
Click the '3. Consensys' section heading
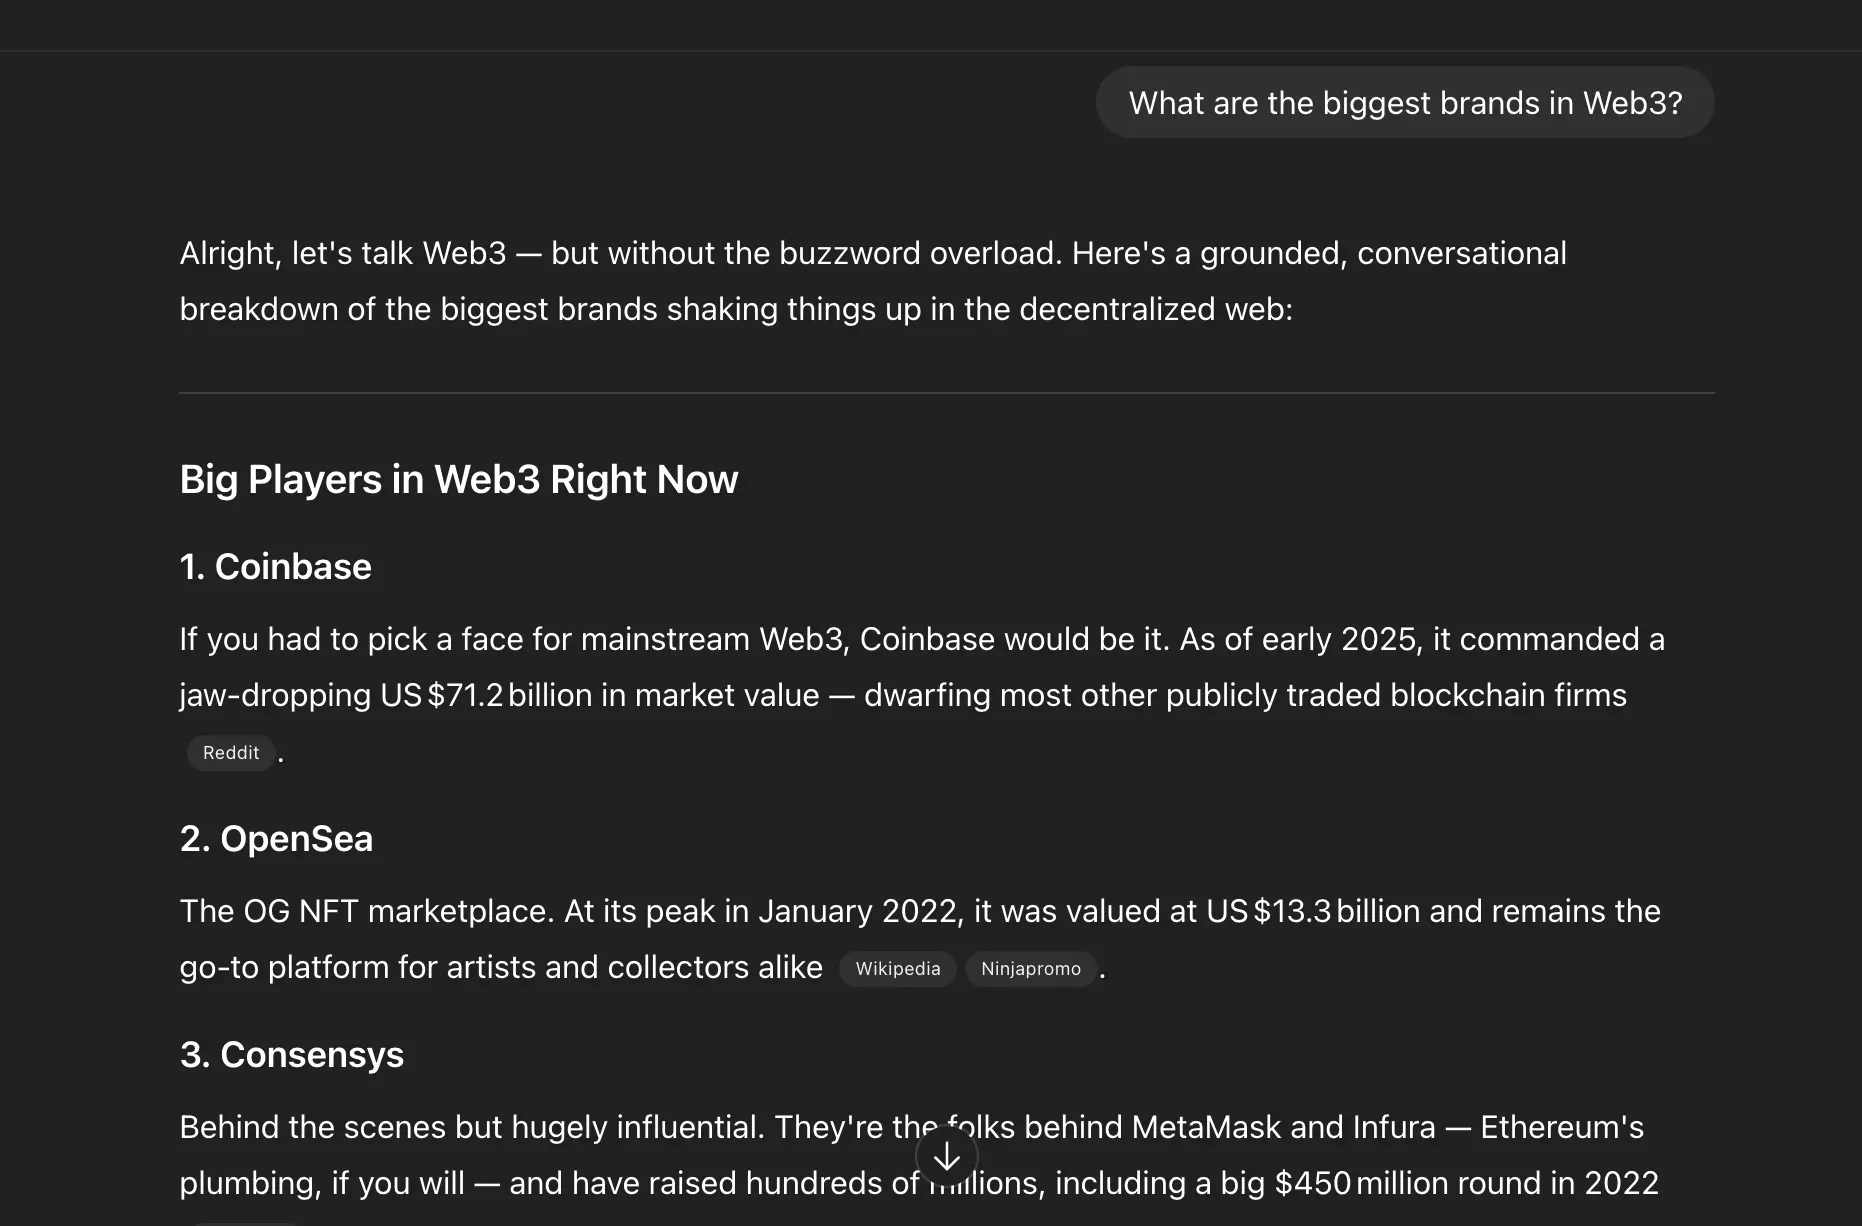coord(291,1054)
